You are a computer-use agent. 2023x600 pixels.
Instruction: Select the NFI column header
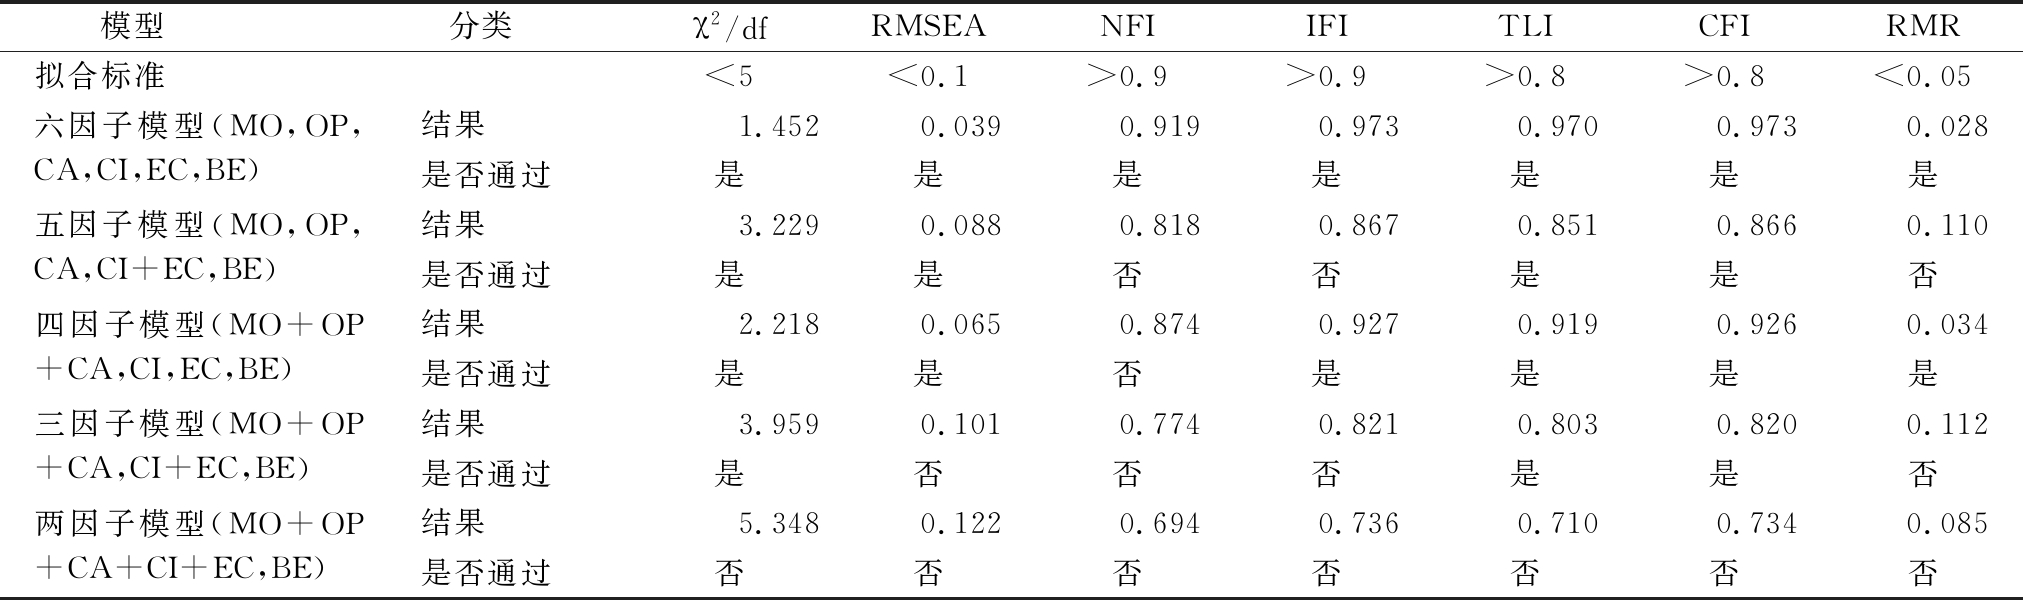tap(1128, 27)
